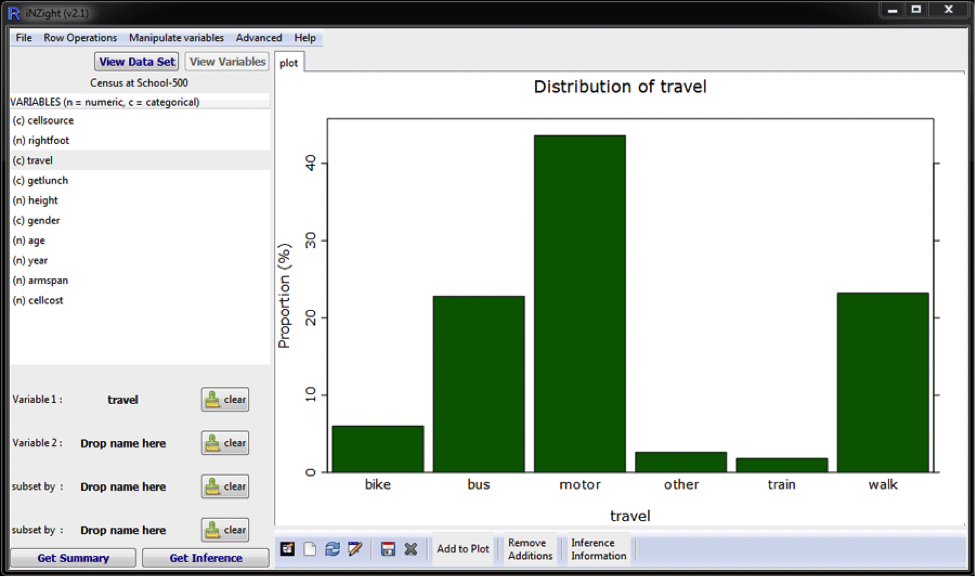975x577 pixels.
Task: Save the plot using the floppy disk icon
Action: (x=388, y=549)
